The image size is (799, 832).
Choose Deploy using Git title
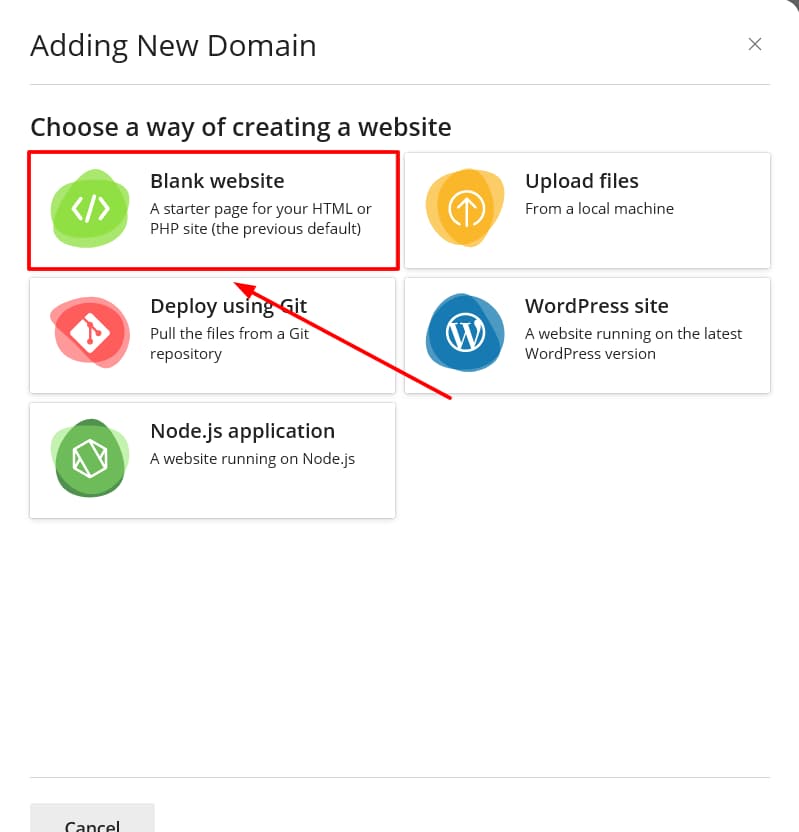point(228,306)
